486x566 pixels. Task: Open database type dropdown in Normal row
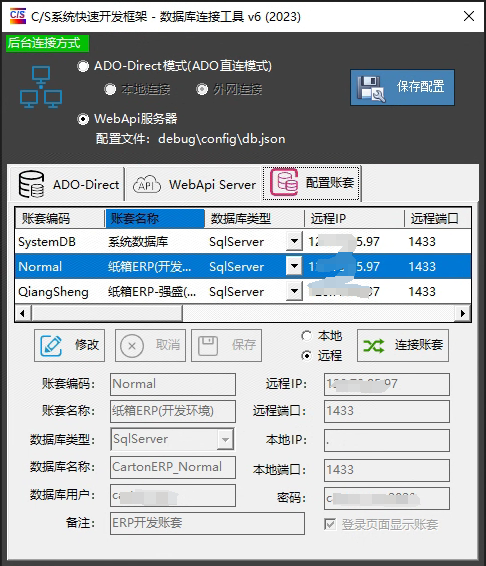pyautogui.click(x=294, y=266)
